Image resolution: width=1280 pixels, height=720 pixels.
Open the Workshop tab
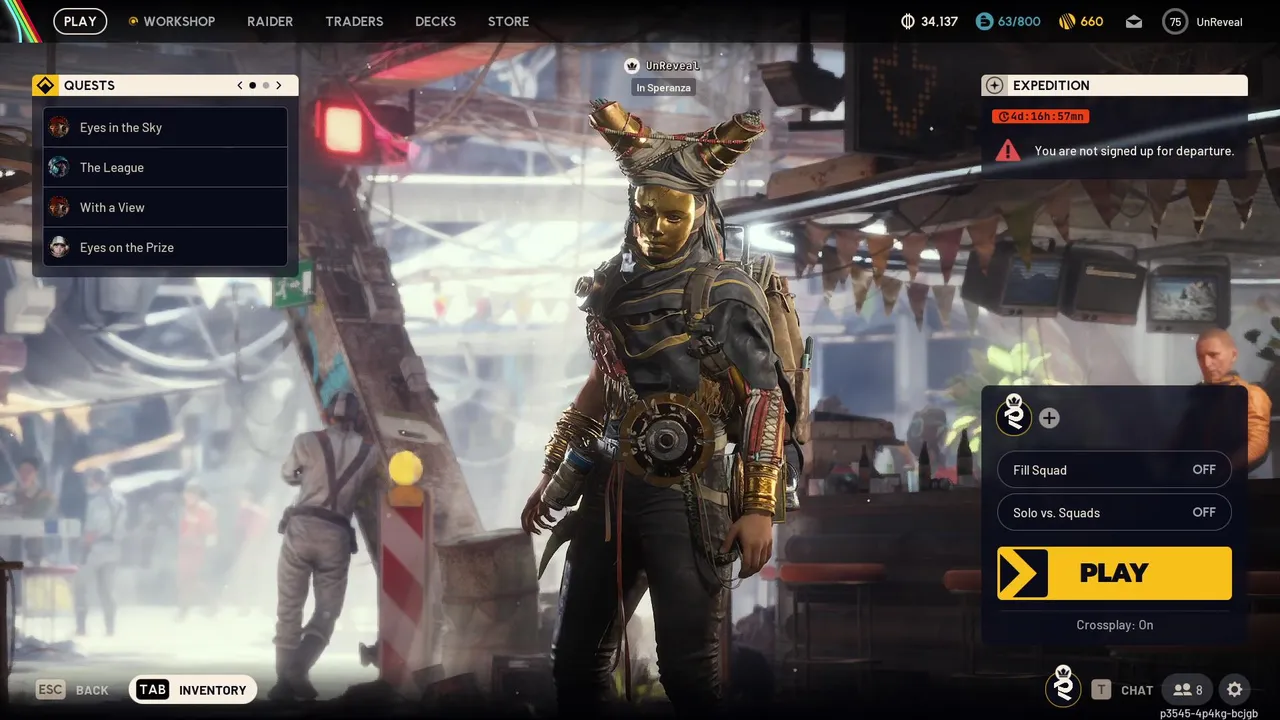179,21
